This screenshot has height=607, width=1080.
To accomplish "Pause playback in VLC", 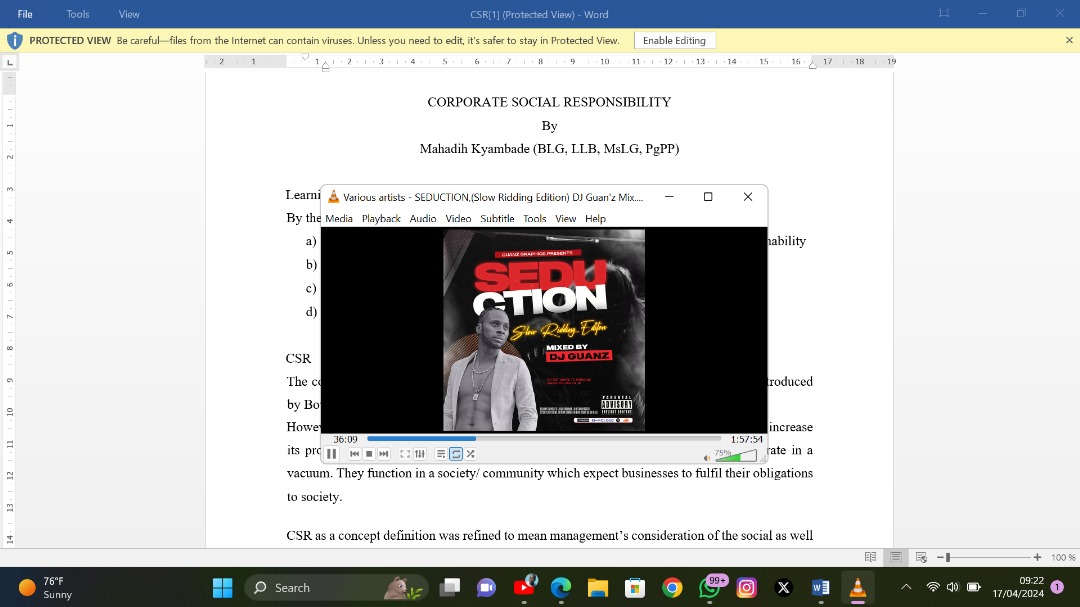I will (x=331, y=454).
